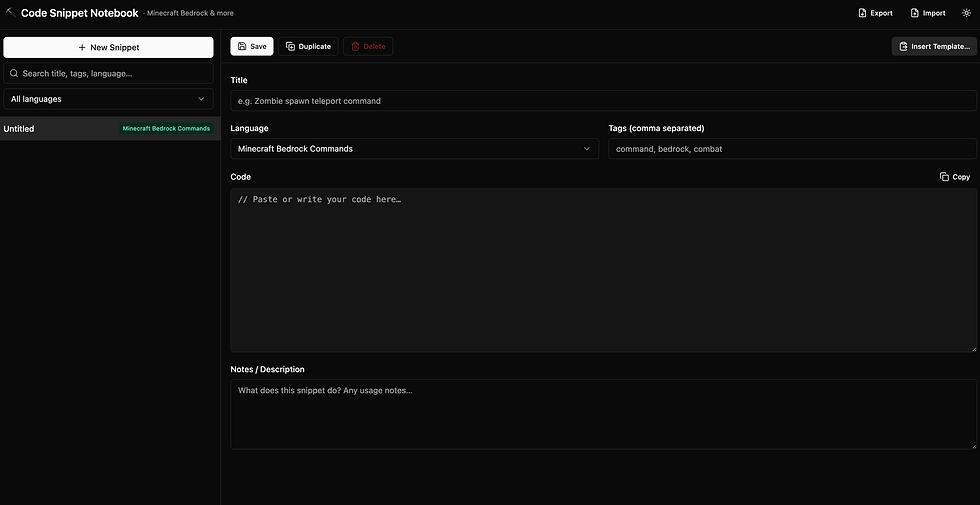Click the Notes / Description text area
Viewport: 980px width, 505px height.
[603, 414]
